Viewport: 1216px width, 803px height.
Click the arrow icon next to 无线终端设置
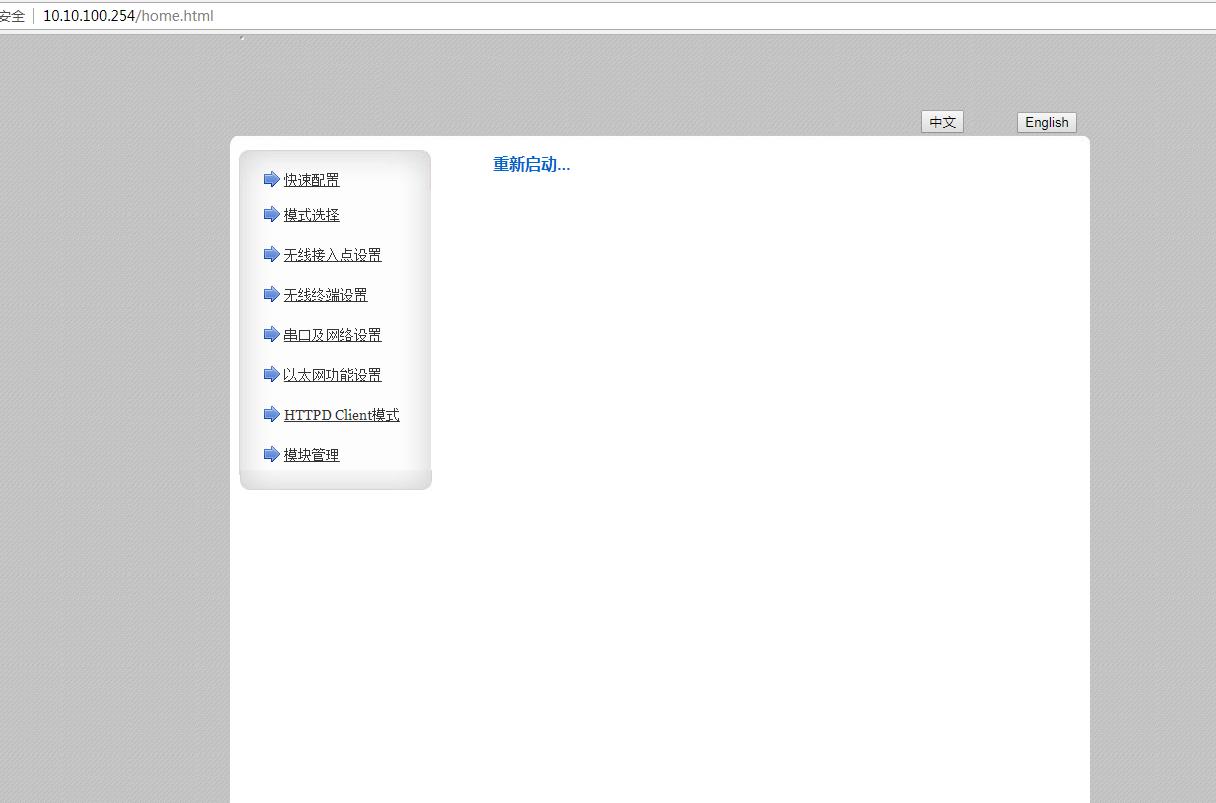(x=271, y=294)
